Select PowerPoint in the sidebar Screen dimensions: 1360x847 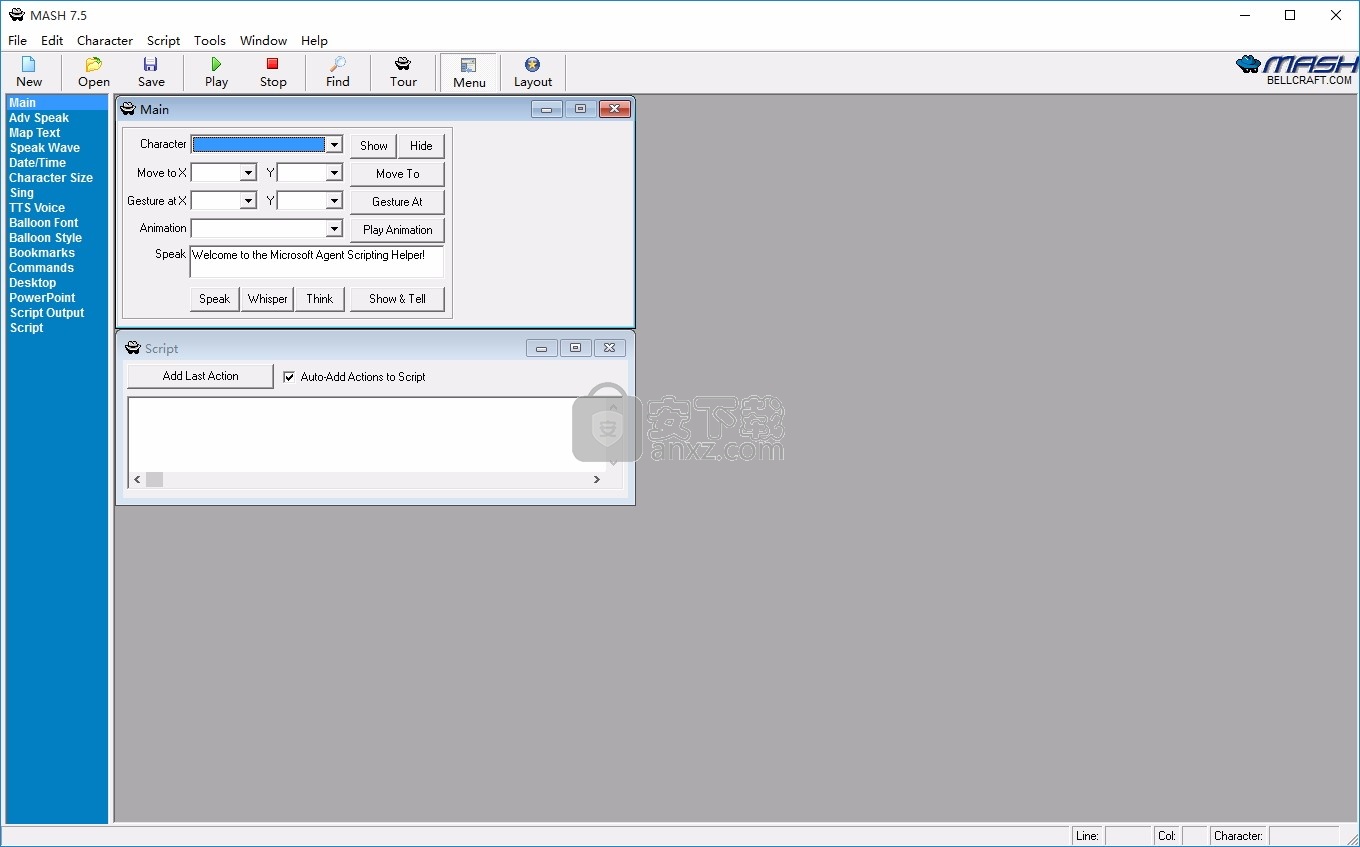42,298
